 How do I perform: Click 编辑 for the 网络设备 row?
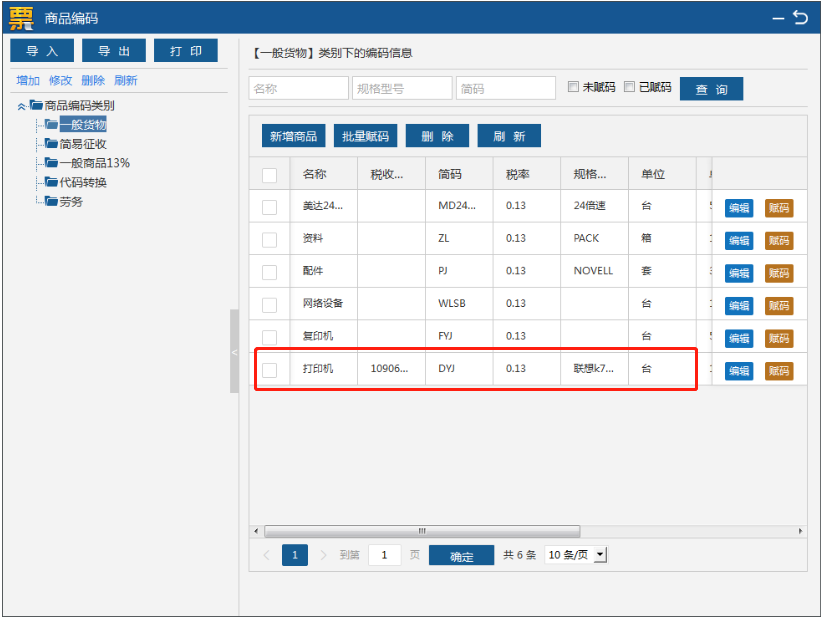click(x=739, y=305)
